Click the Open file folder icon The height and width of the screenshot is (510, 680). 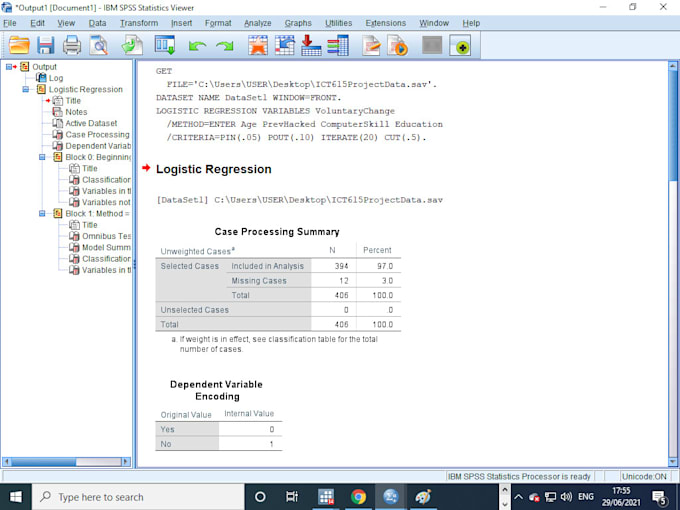19,45
